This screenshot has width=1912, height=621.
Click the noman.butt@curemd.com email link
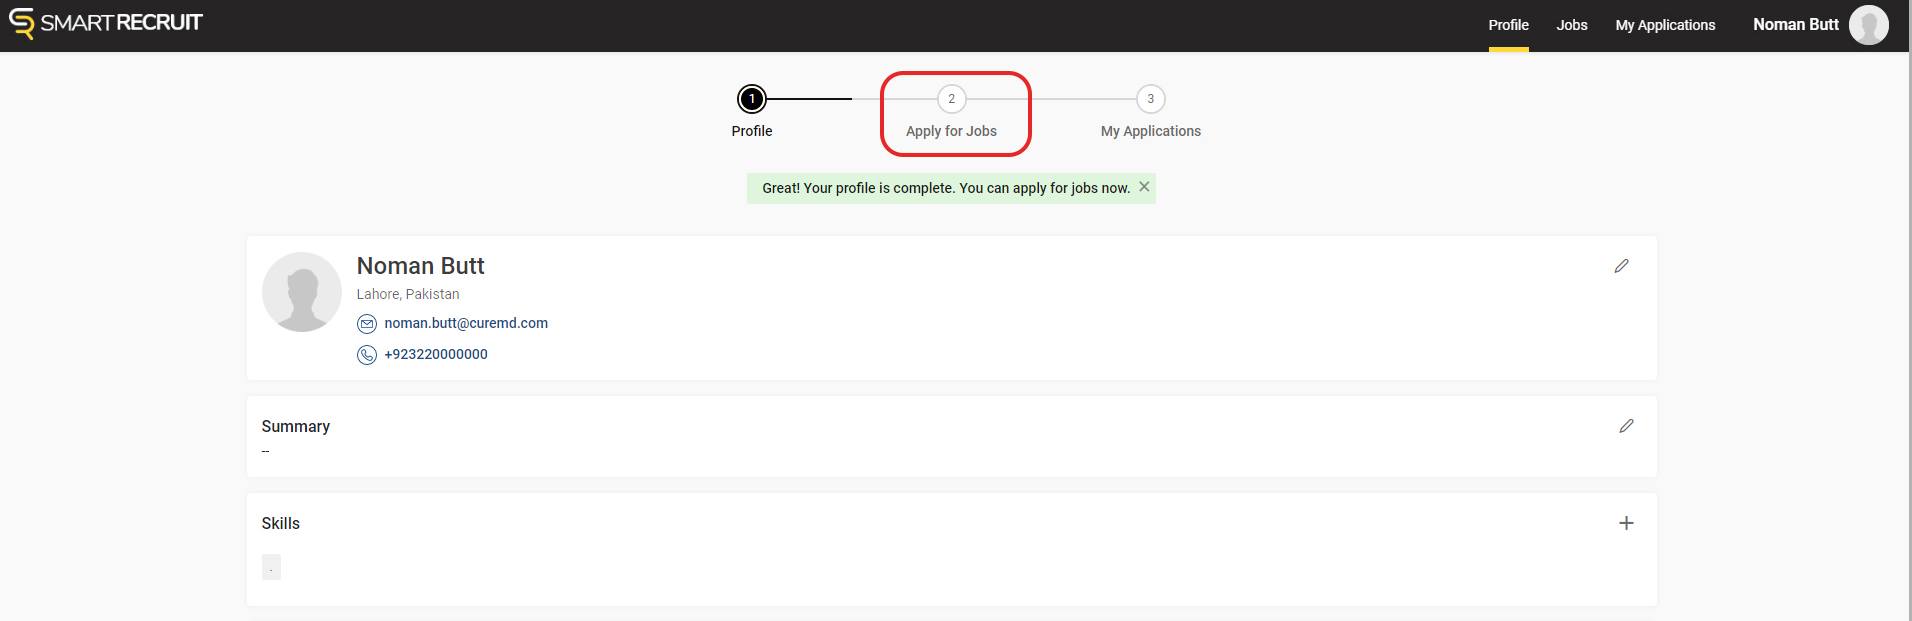[466, 323]
